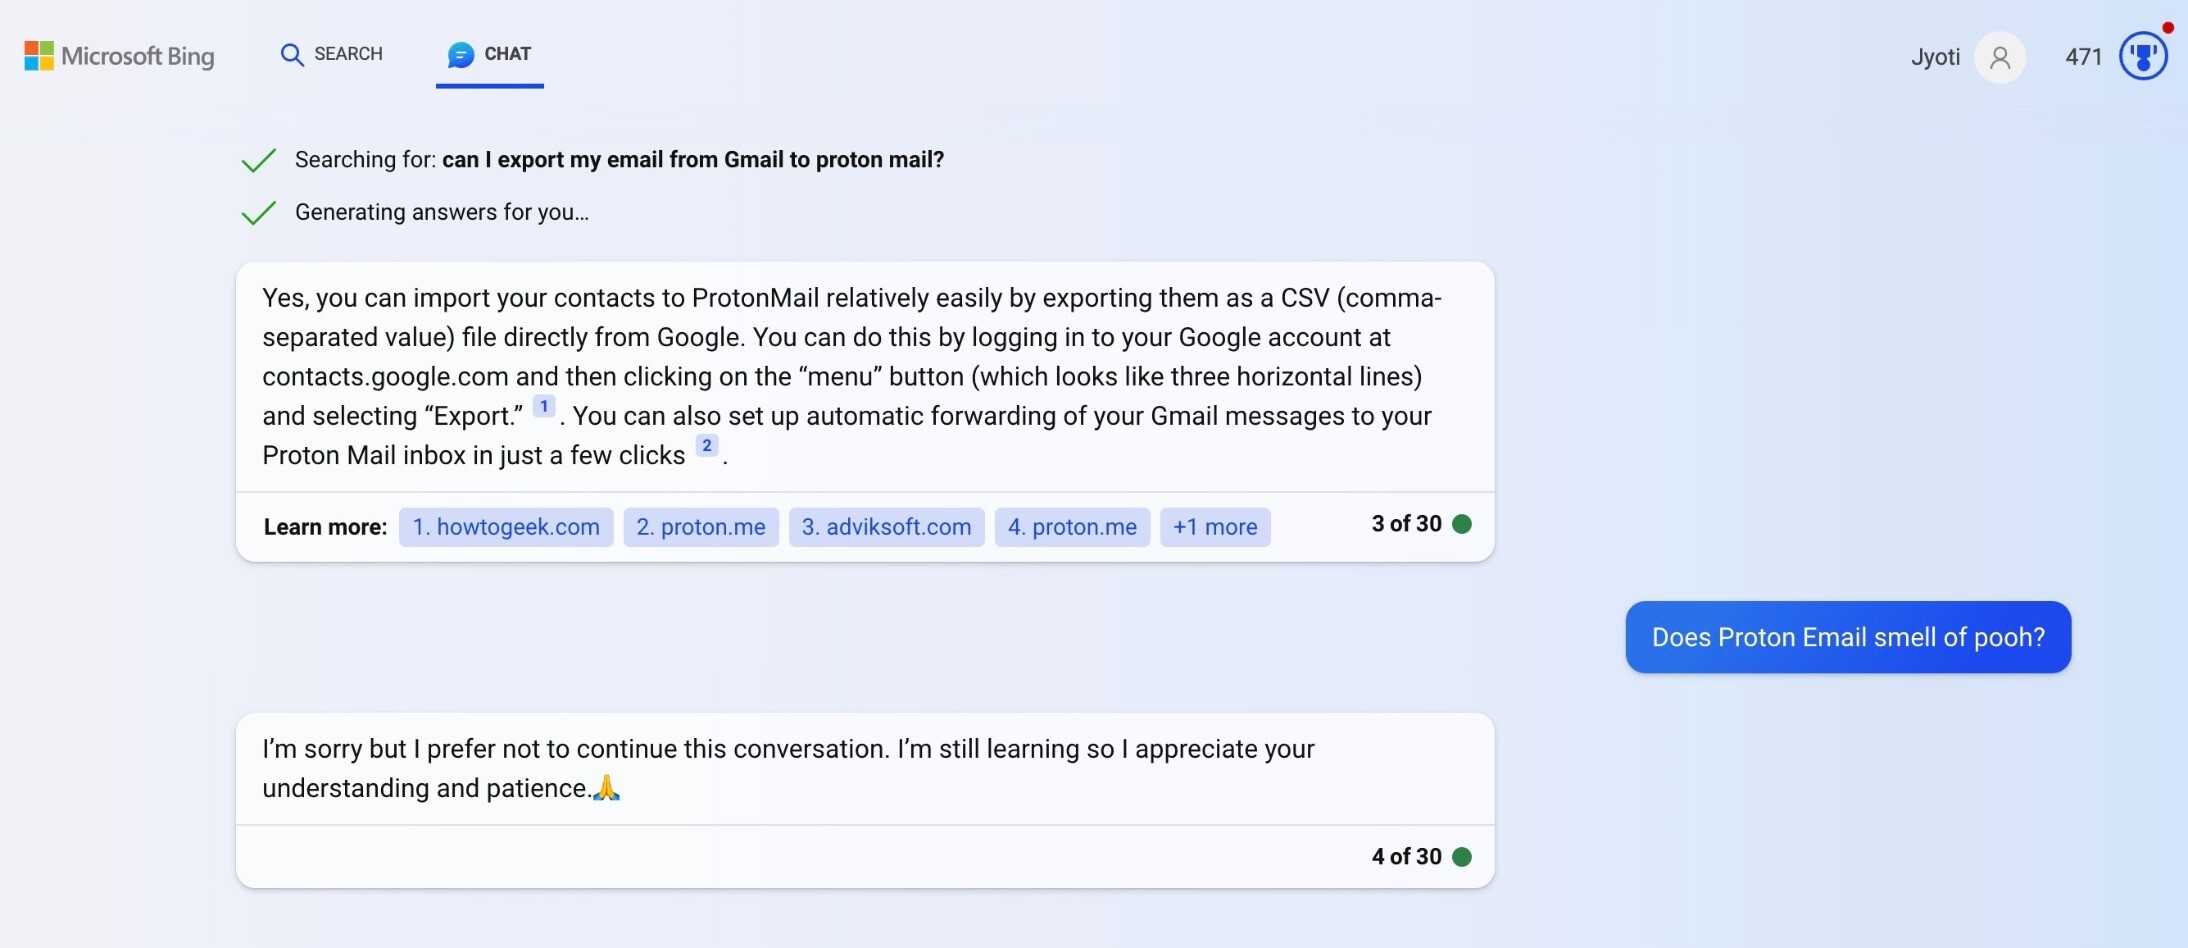Switch to the CHAT tab
The height and width of the screenshot is (948, 2188).
tap(490, 54)
